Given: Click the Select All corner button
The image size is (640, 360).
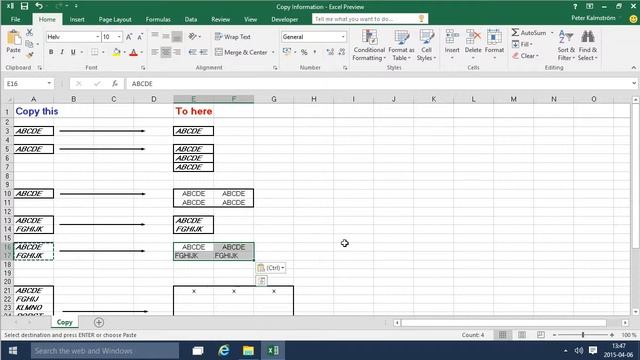Looking at the screenshot, I should [7, 99].
